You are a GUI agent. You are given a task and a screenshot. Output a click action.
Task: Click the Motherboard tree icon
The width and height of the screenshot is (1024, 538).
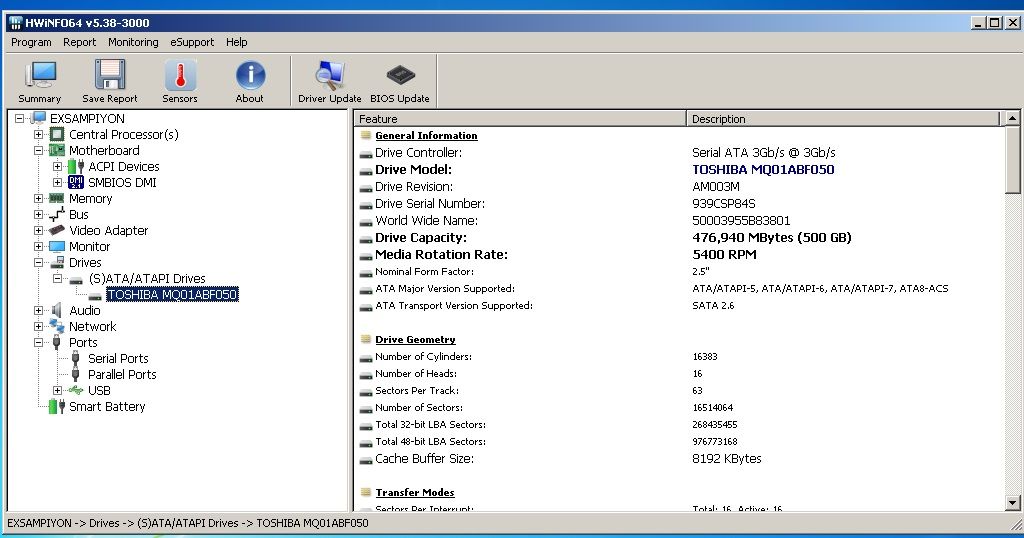pyautogui.click(x=57, y=150)
